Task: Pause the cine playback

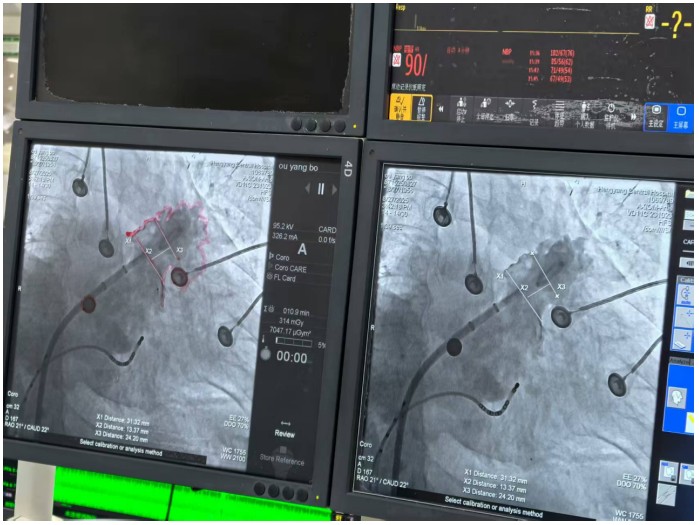Action: click(x=321, y=188)
